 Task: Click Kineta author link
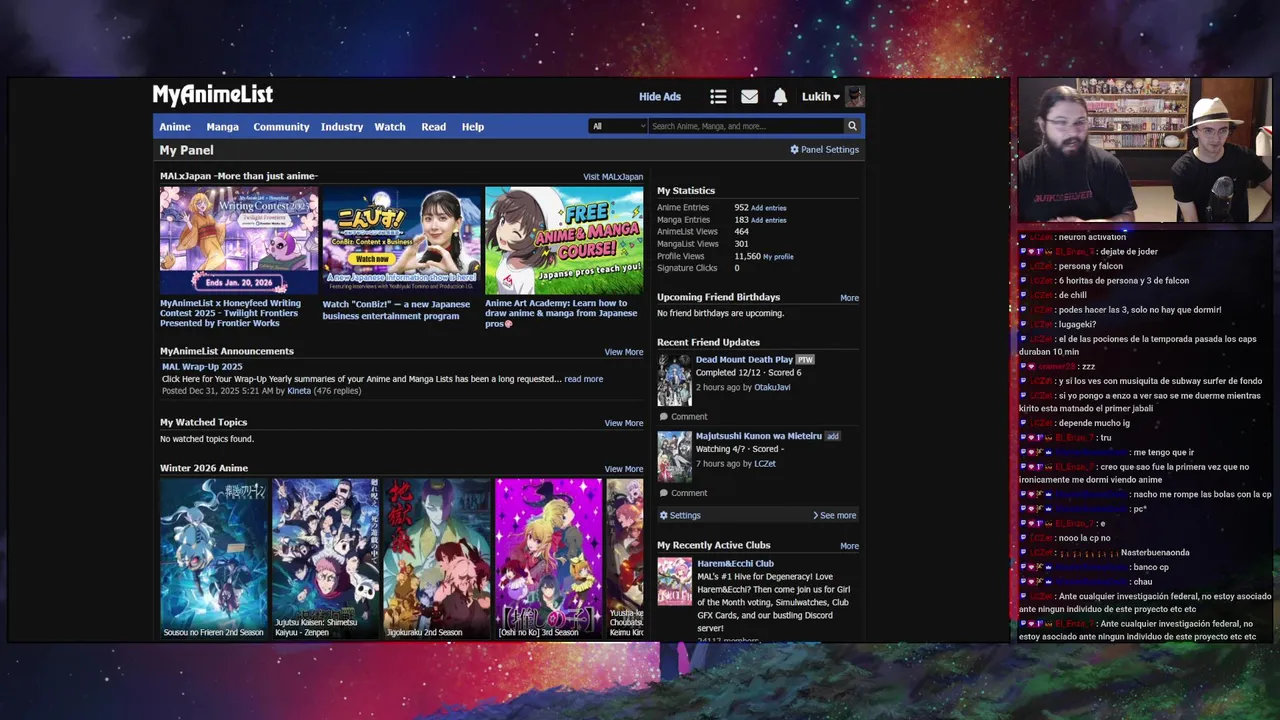pyautogui.click(x=299, y=391)
